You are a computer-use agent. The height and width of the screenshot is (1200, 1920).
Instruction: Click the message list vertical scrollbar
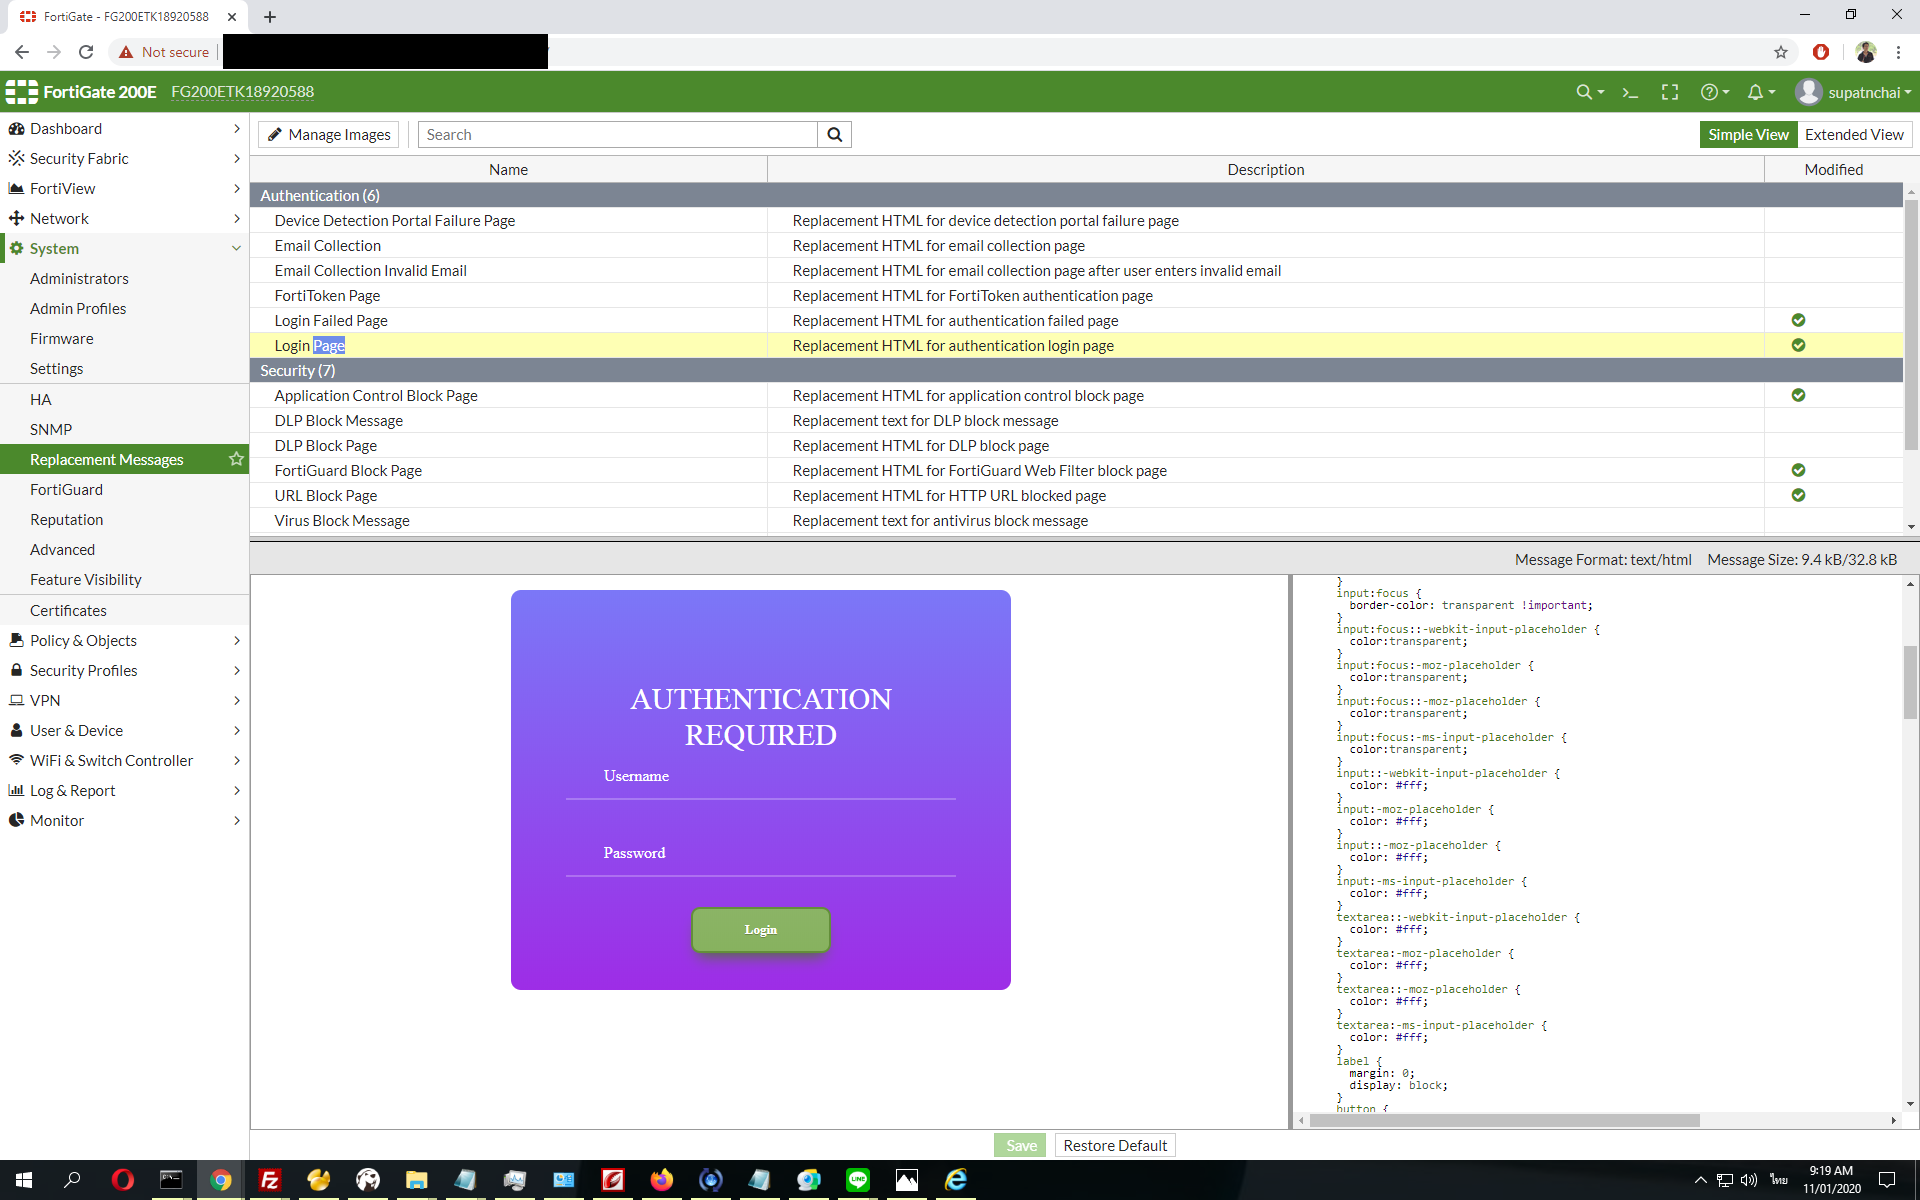click(1911, 325)
